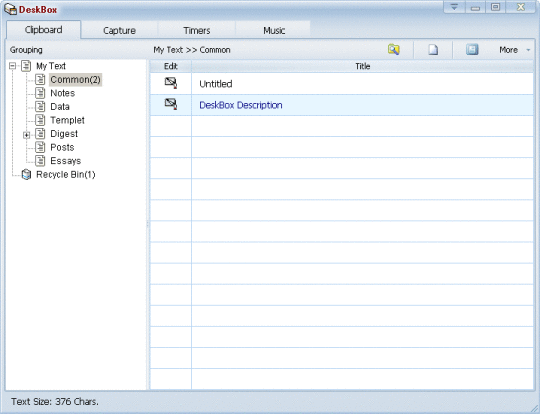This screenshot has width=540, height=414.
Task: Select the My Text root label
Action: pos(51,66)
